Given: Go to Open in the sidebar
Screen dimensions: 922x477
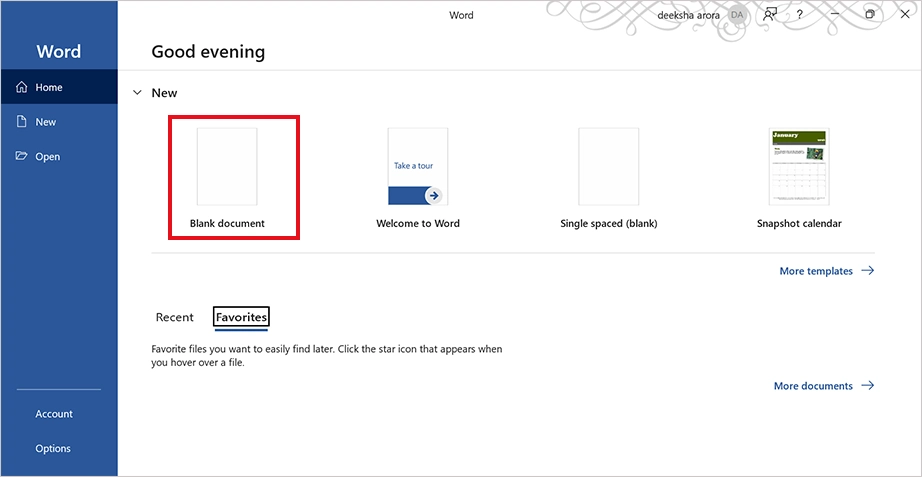Looking at the screenshot, I should coord(59,156).
